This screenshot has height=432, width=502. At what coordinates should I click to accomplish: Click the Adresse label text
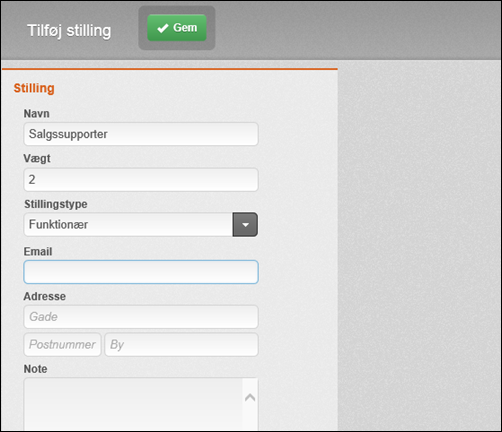click(45, 296)
